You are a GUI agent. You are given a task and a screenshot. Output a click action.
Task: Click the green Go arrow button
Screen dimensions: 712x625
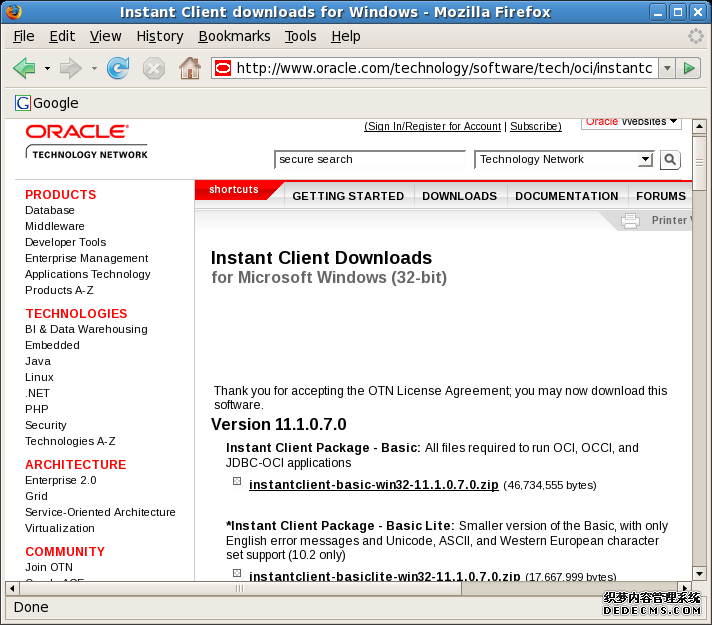688,68
